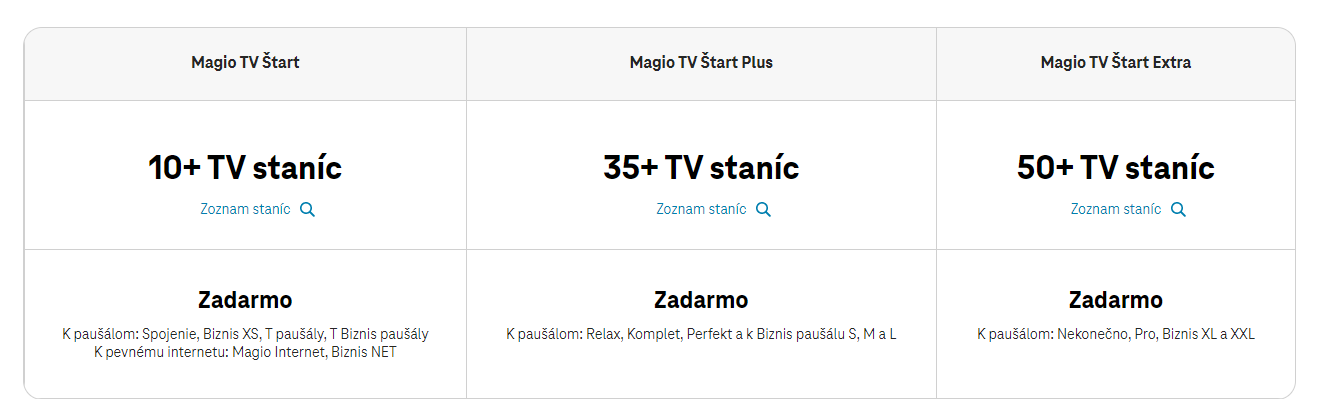Click the line listing Nekonečno, Pro paušály

[1116, 334]
